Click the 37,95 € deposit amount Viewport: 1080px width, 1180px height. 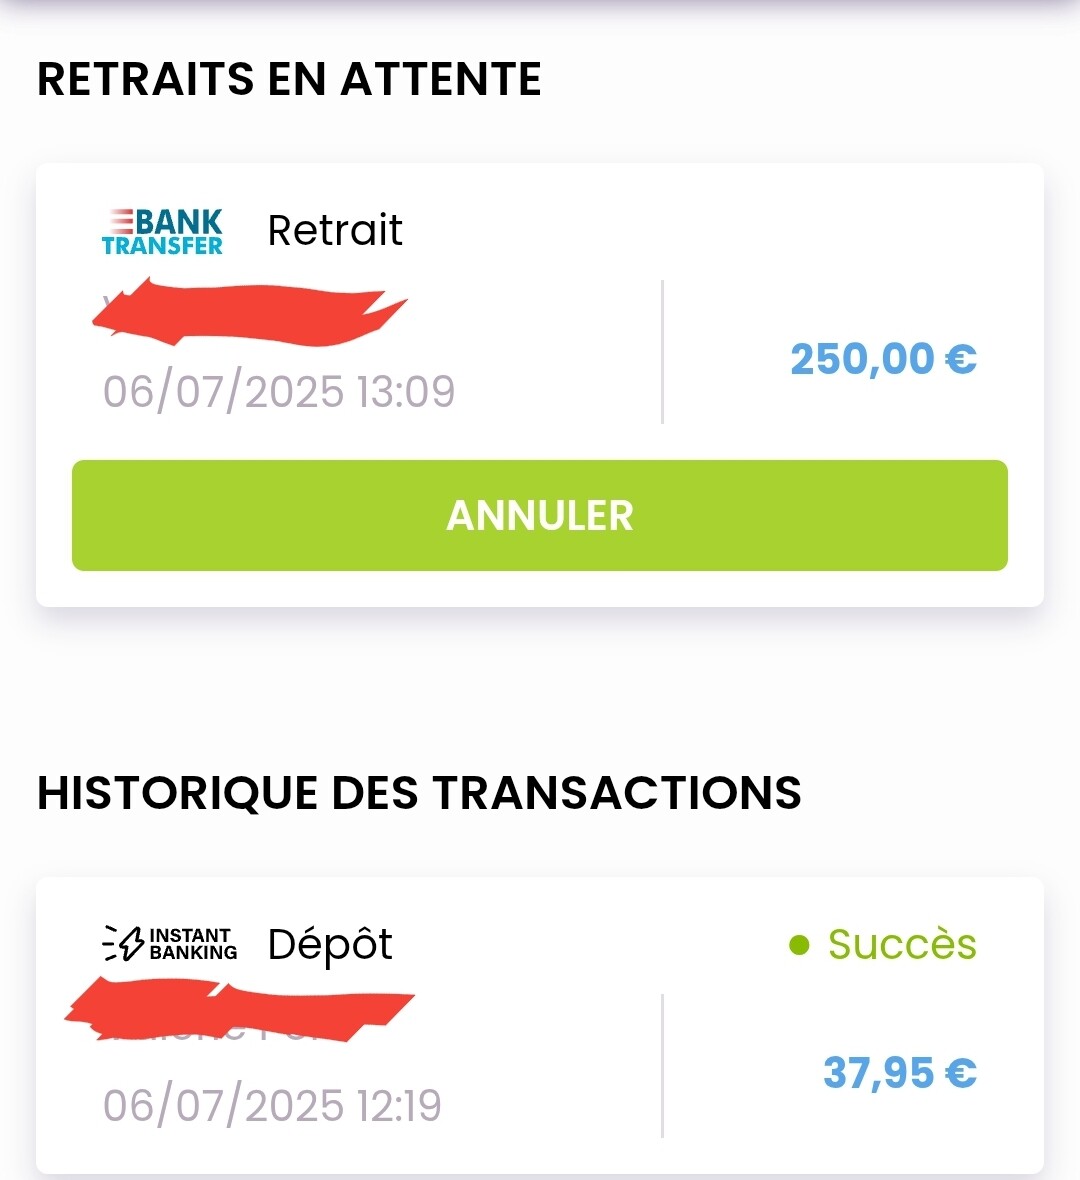pyautogui.click(x=900, y=1072)
